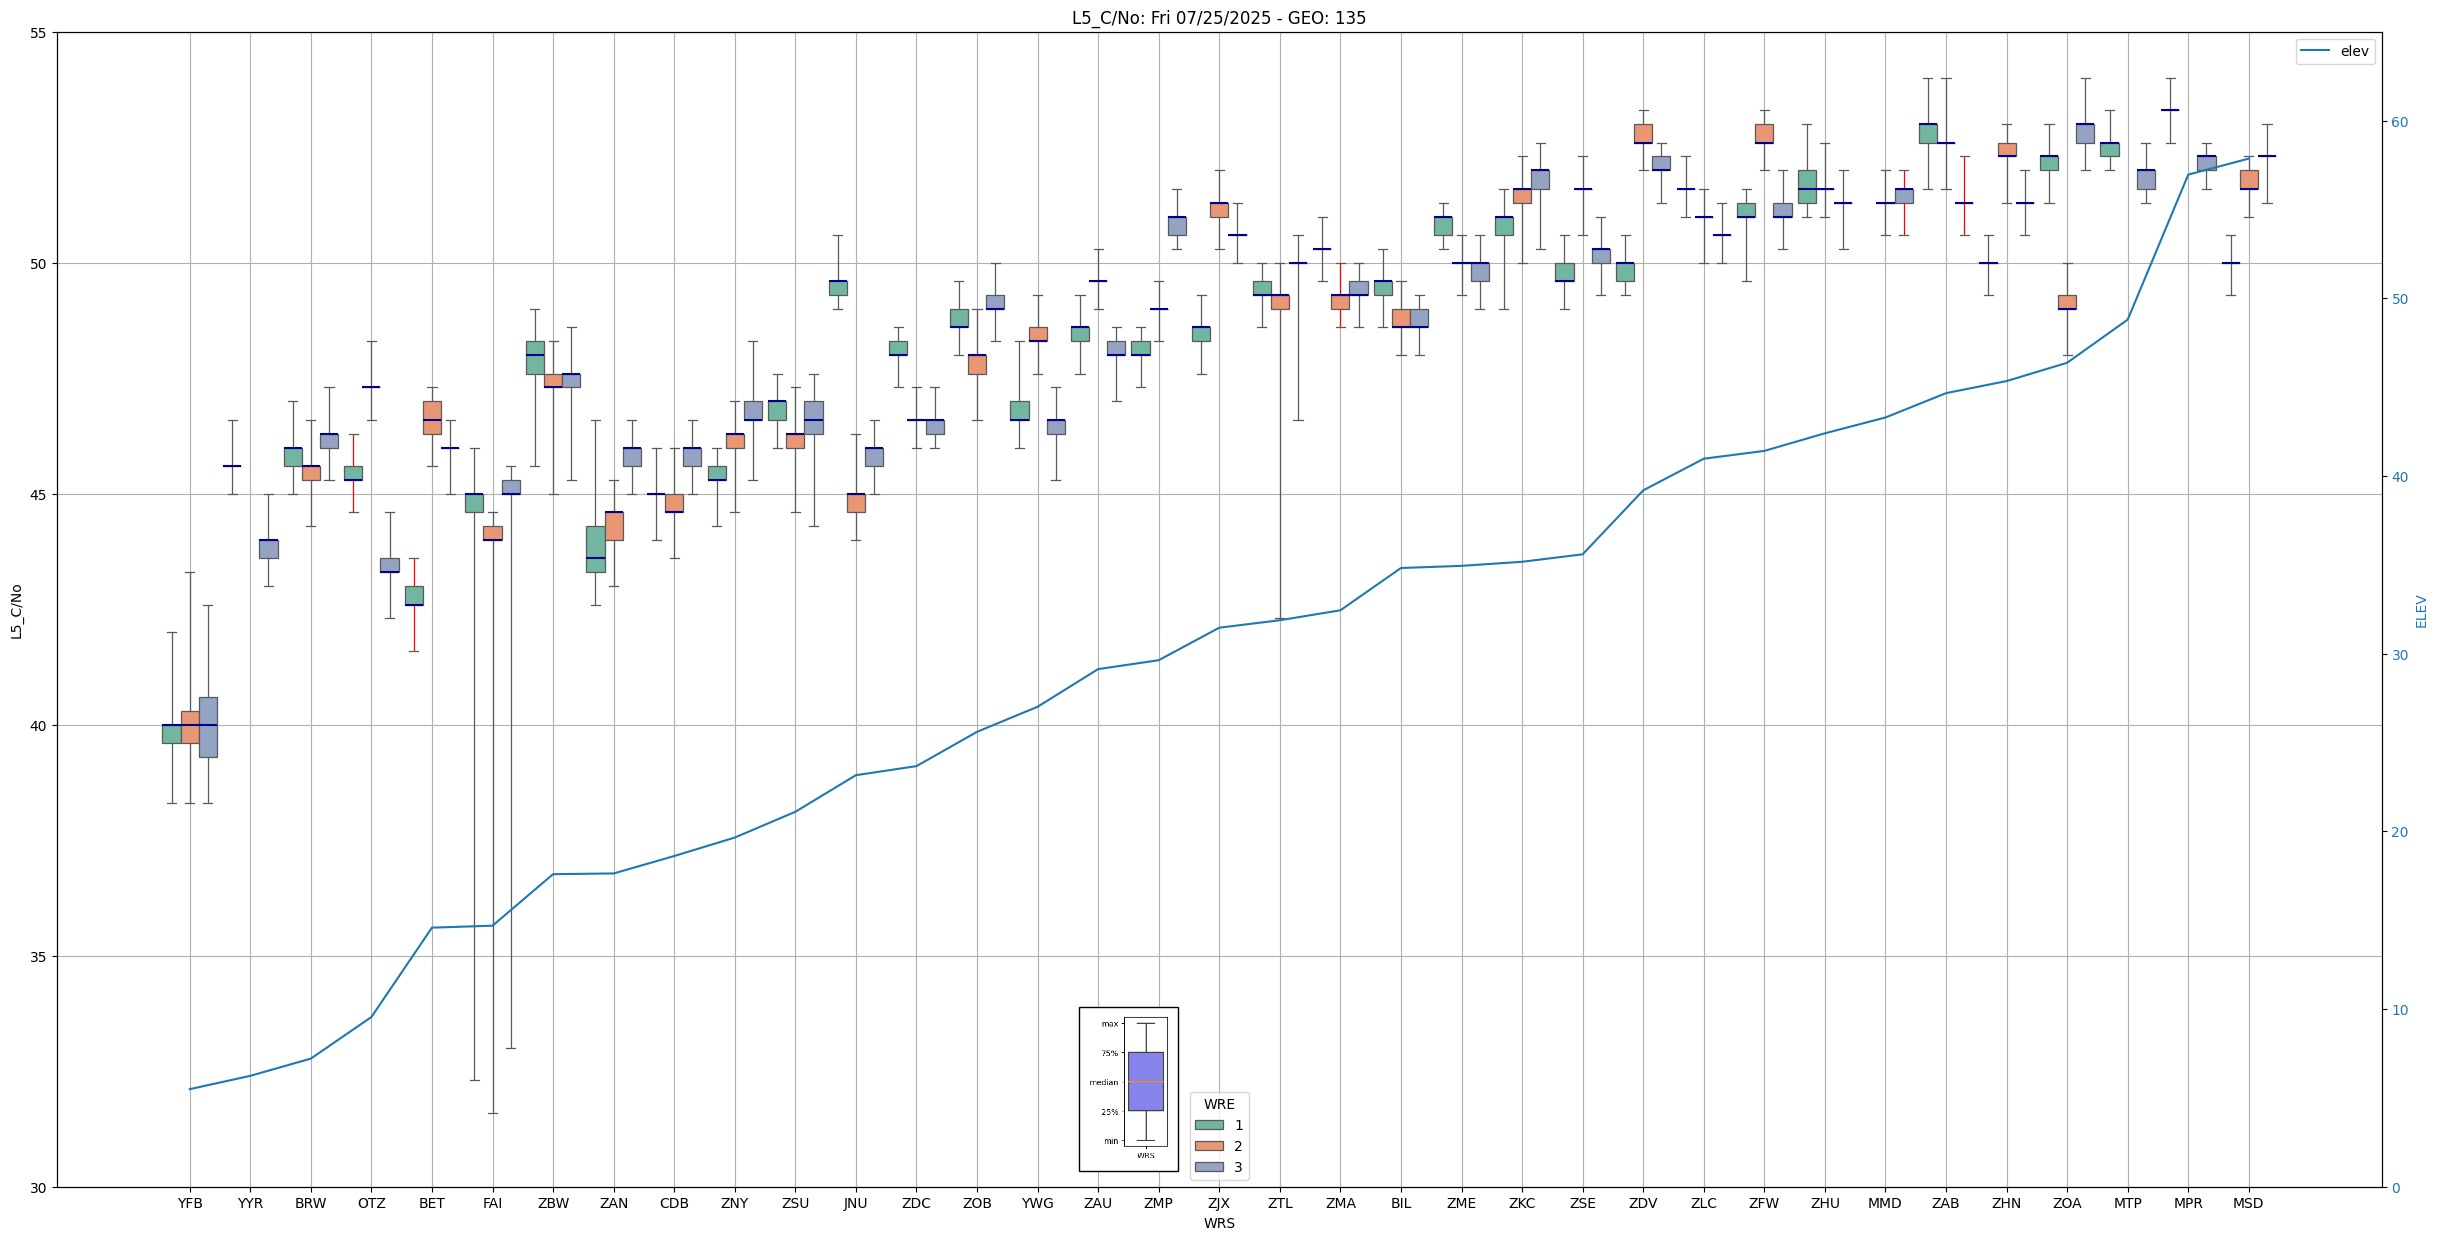Screen dimensions: 2438x1240
Task: Click the blue-gray WRE 3 legend swatch
Action: click(x=1209, y=1167)
